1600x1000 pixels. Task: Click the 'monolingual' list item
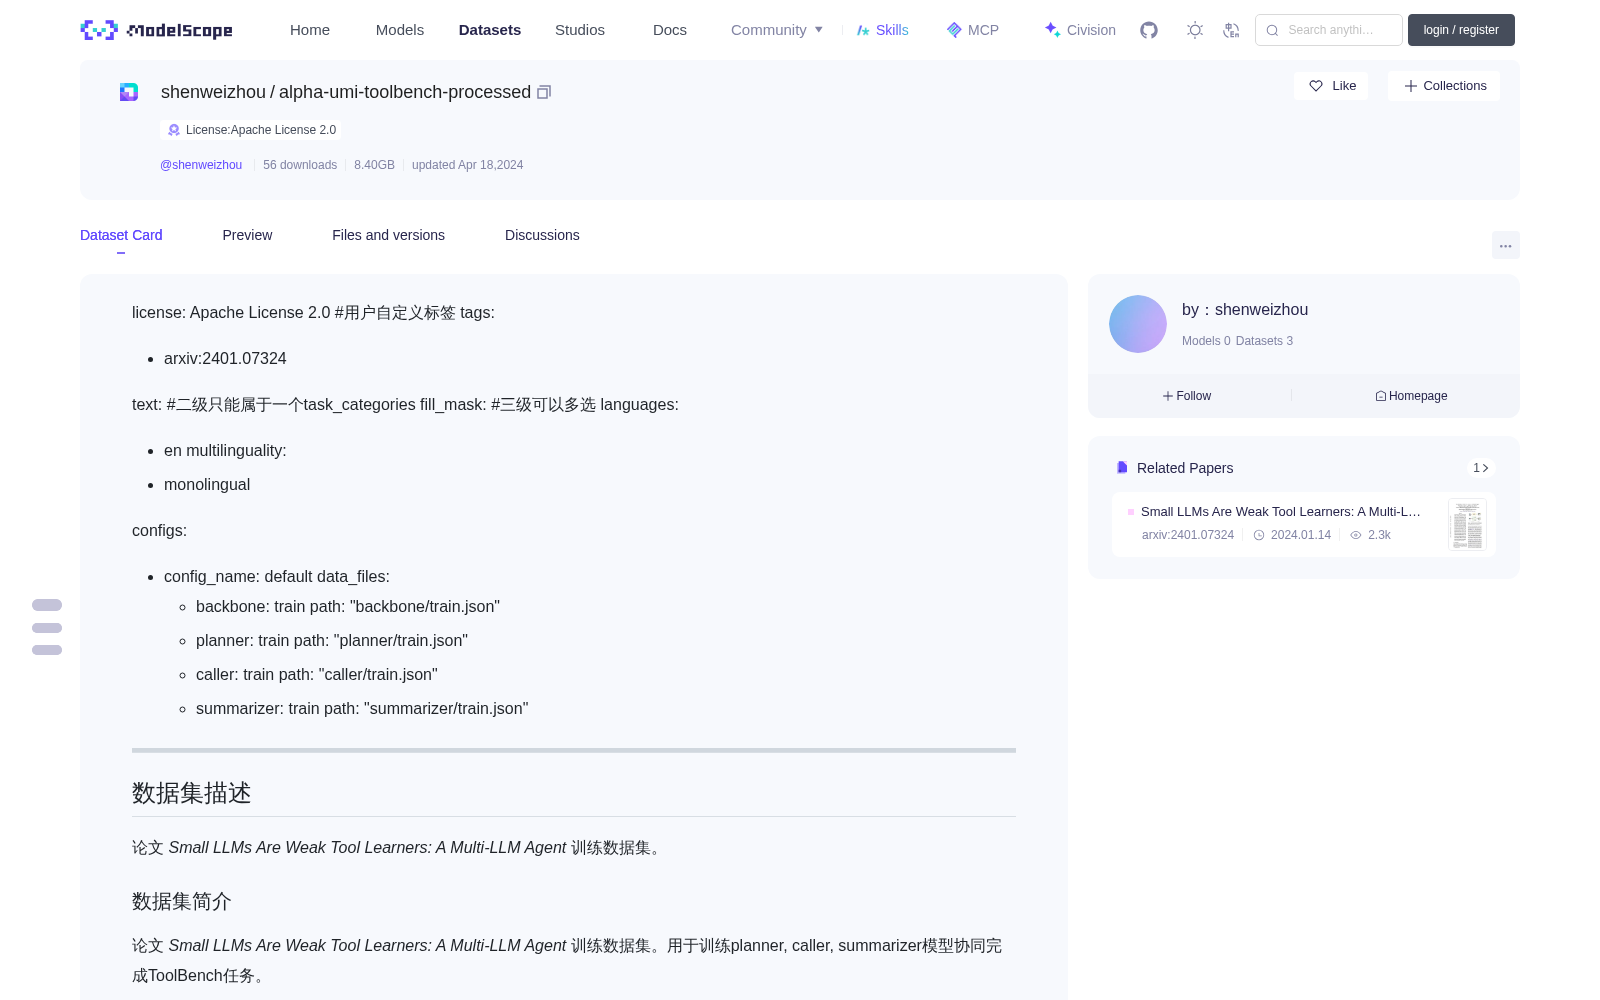207,484
